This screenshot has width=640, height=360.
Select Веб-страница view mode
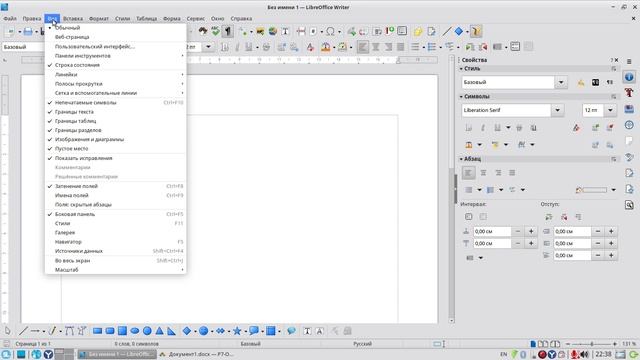(x=116, y=37)
